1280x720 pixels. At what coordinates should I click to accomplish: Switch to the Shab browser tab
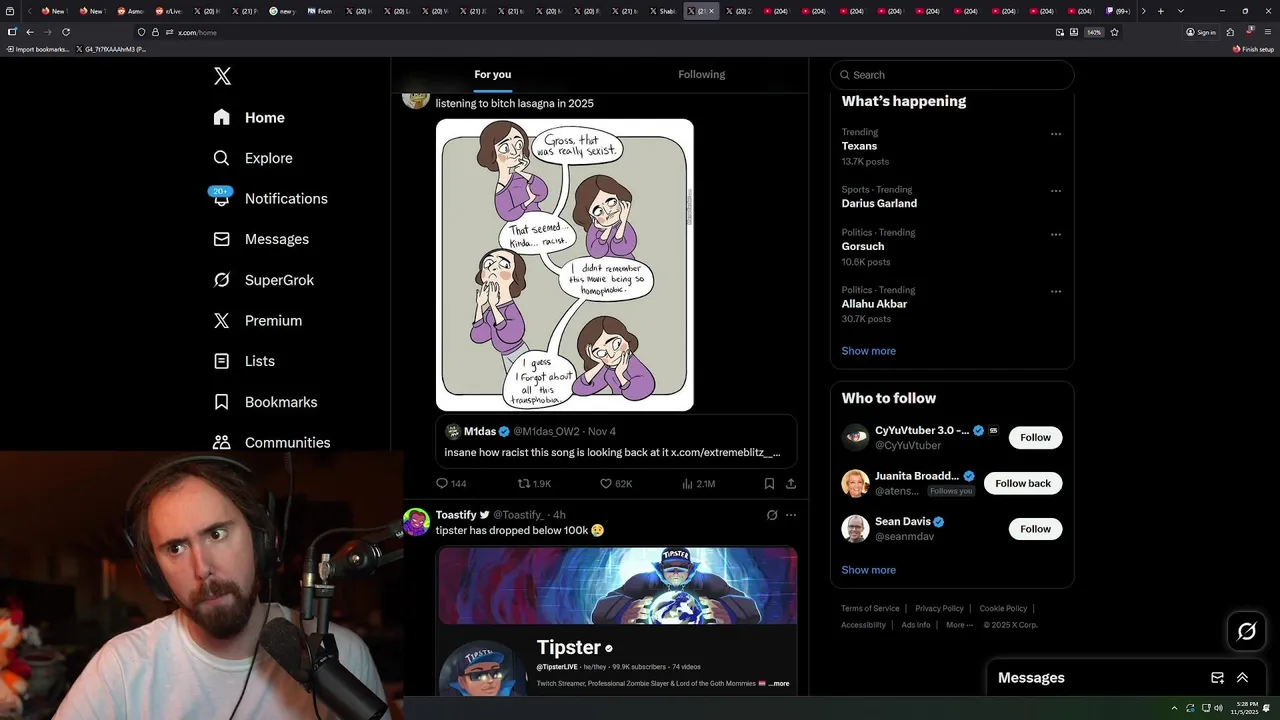pos(664,11)
